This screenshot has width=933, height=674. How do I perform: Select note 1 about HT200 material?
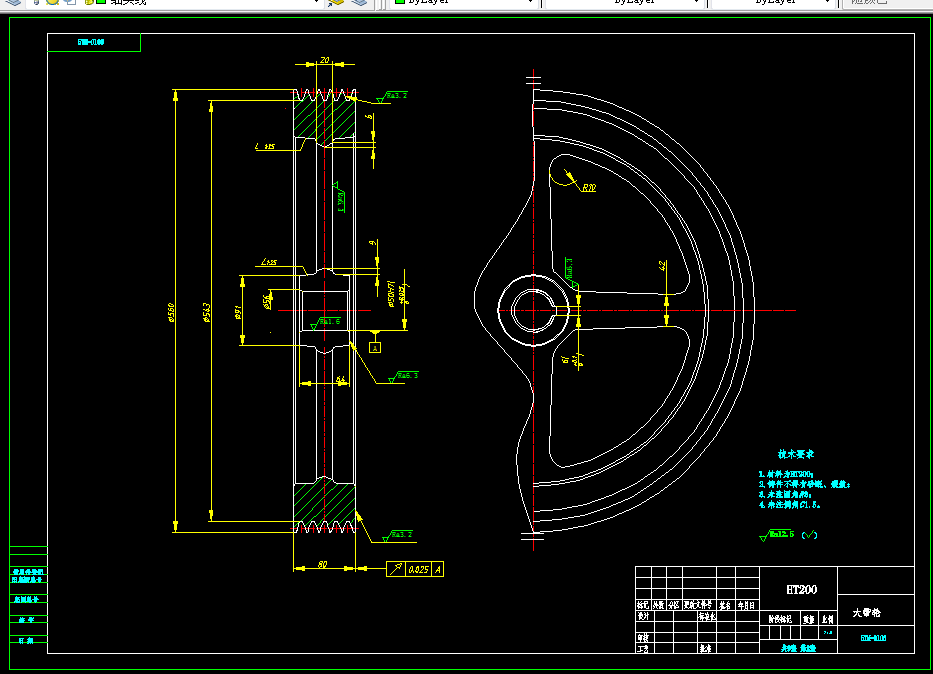[x=785, y=474]
